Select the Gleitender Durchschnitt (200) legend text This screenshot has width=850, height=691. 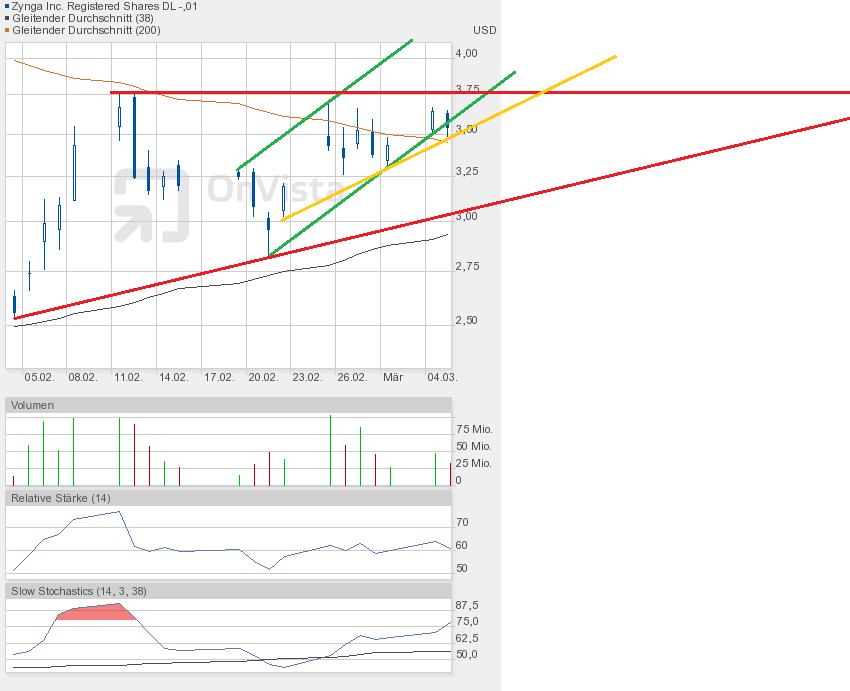(86, 30)
